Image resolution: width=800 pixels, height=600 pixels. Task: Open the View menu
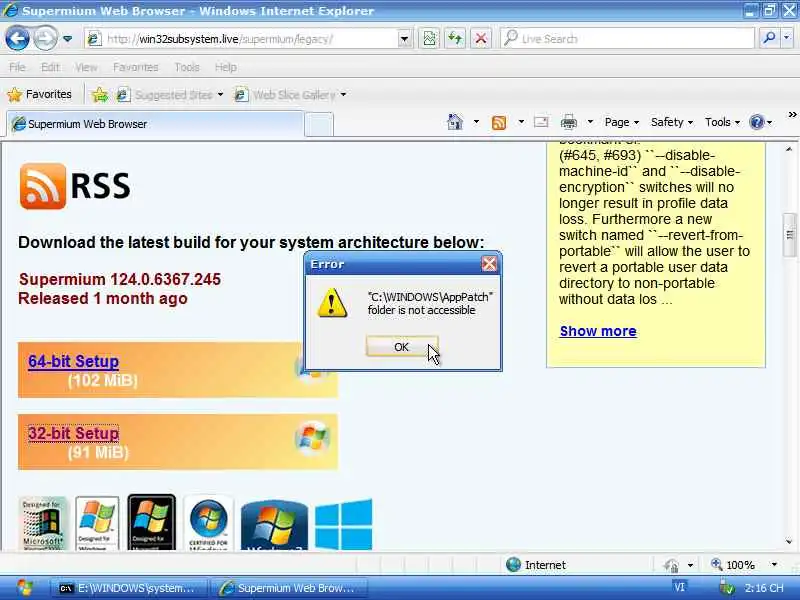(86, 67)
